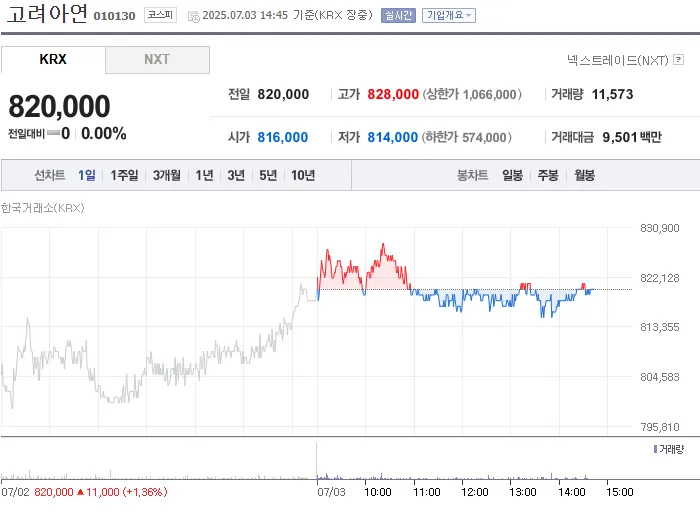Select the 3년 line chart period

point(236,175)
